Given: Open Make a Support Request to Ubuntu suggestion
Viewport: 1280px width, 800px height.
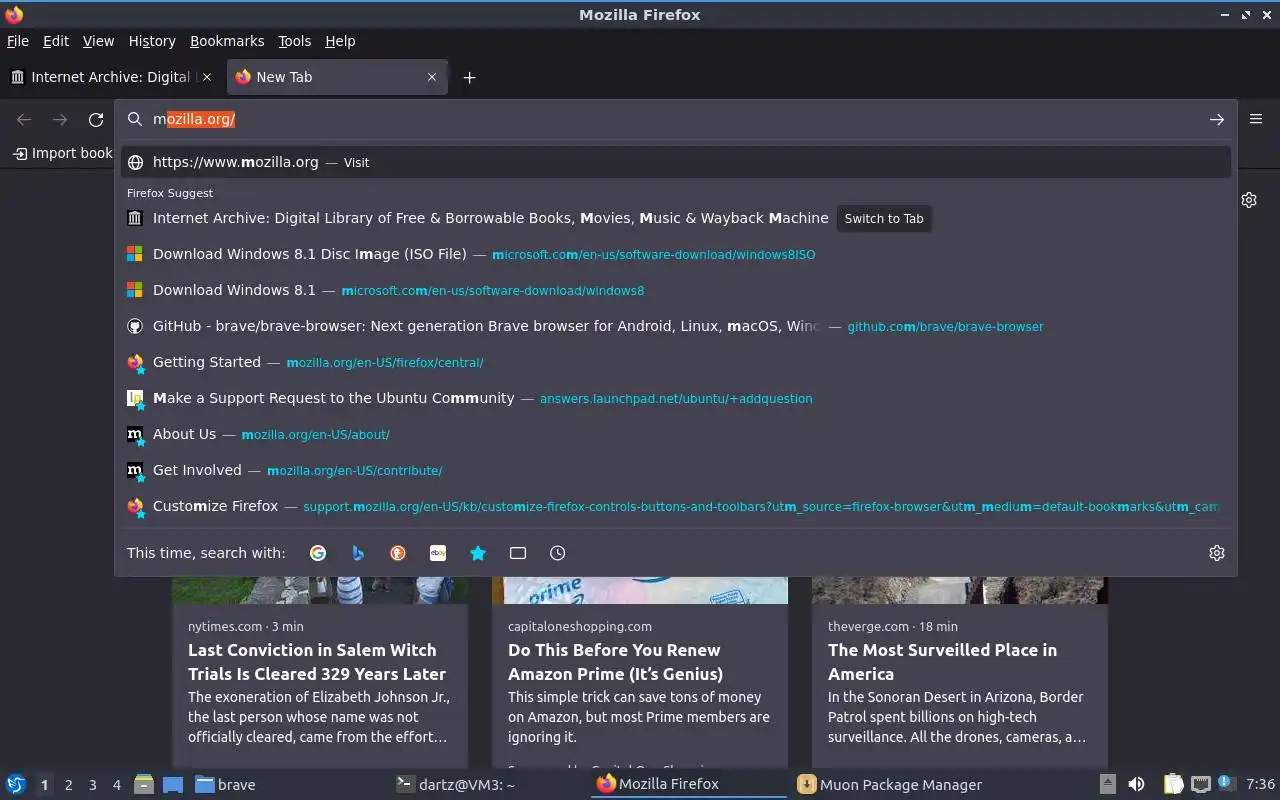Looking at the screenshot, I should click(676, 398).
